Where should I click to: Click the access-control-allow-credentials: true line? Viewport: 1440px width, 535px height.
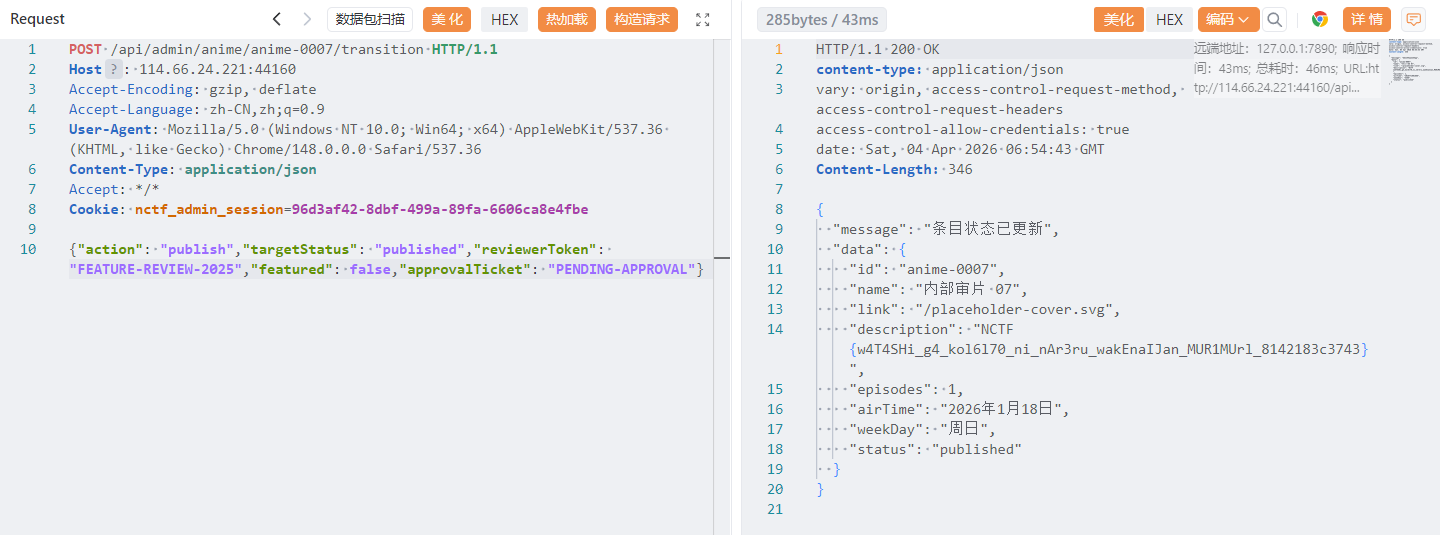972,129
